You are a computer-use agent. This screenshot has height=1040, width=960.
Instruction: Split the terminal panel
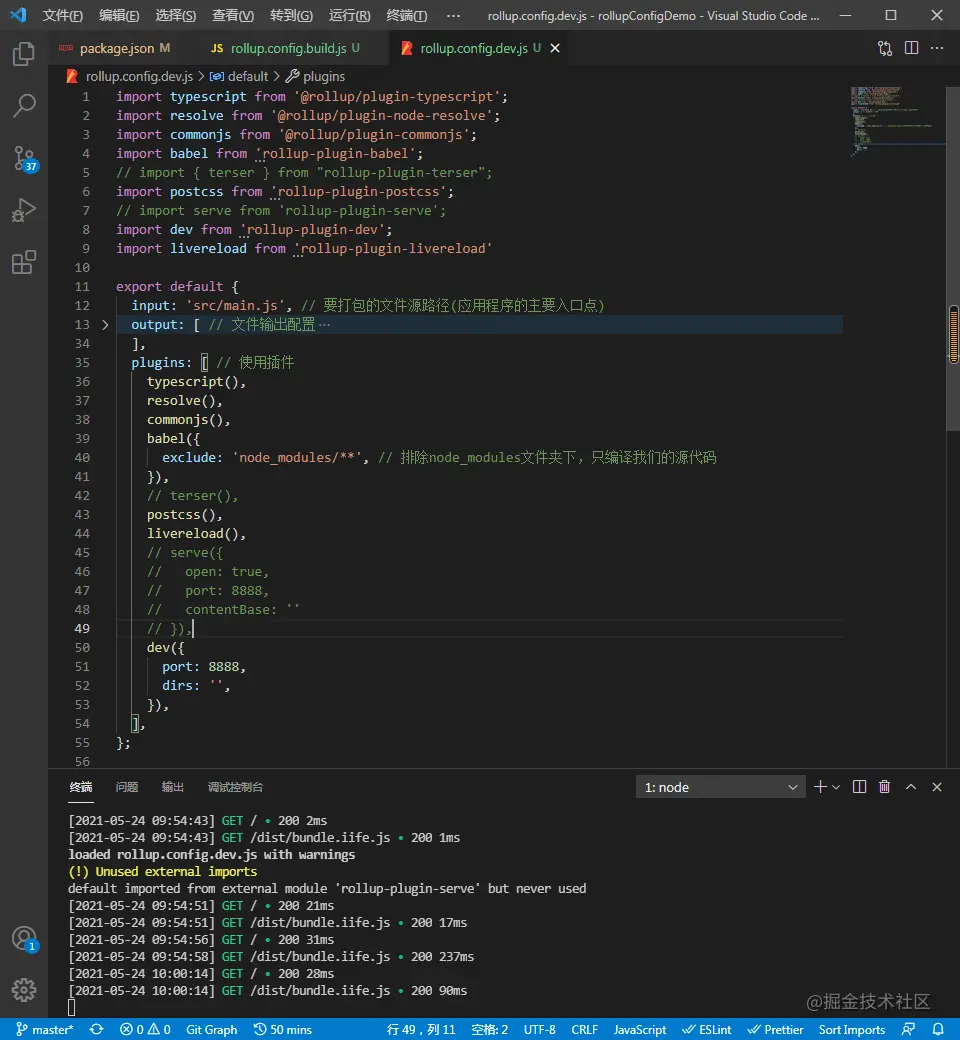coord(859,787)
